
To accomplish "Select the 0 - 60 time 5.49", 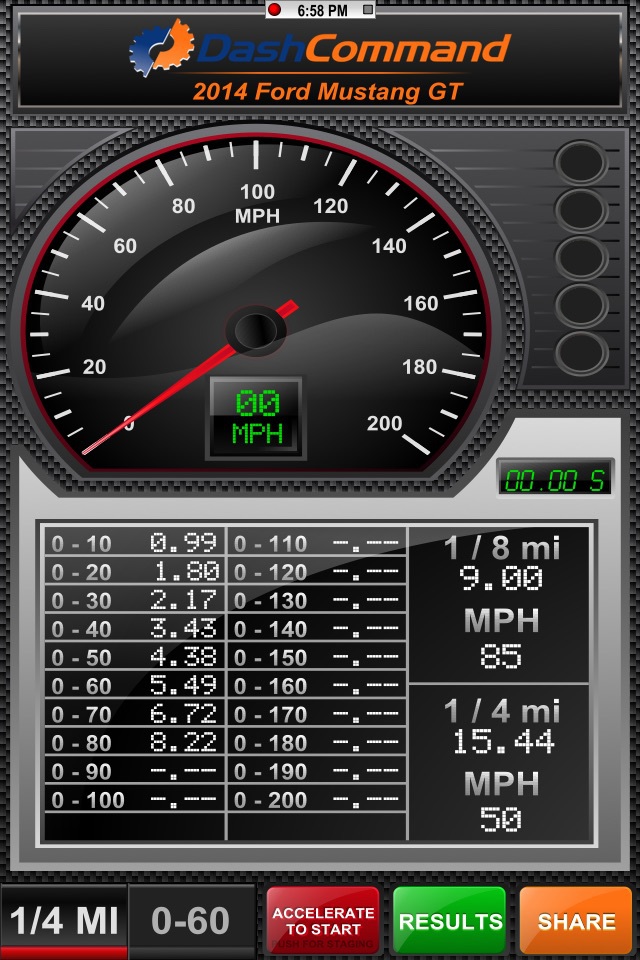I will tap(183, 685).
